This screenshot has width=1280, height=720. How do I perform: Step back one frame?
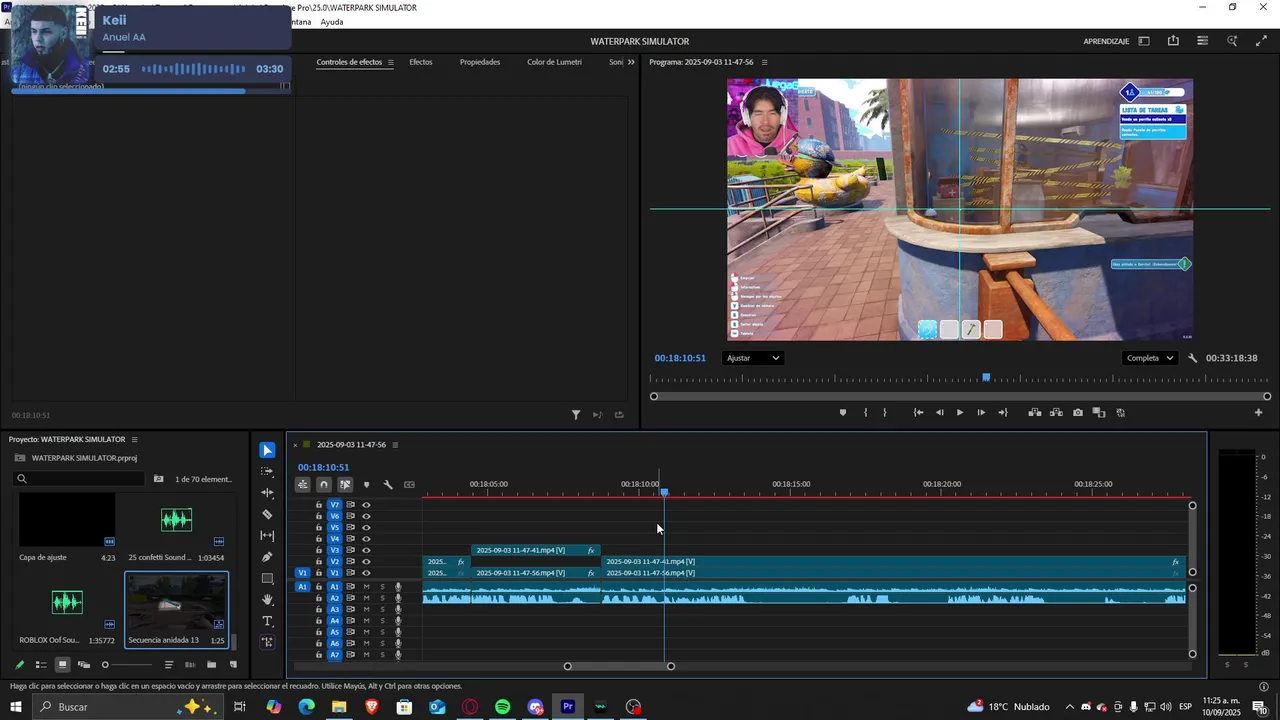(x=939, y=412)
